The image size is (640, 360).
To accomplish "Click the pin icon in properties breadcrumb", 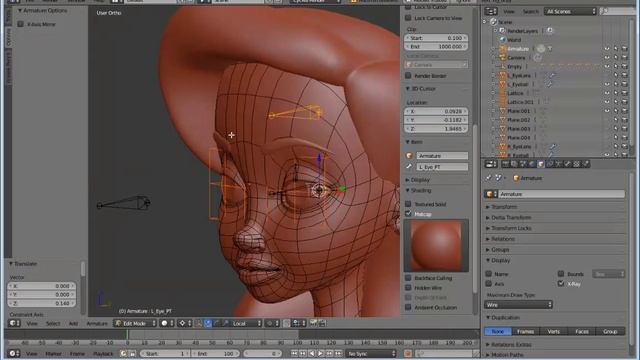I will tap(489, 178).
